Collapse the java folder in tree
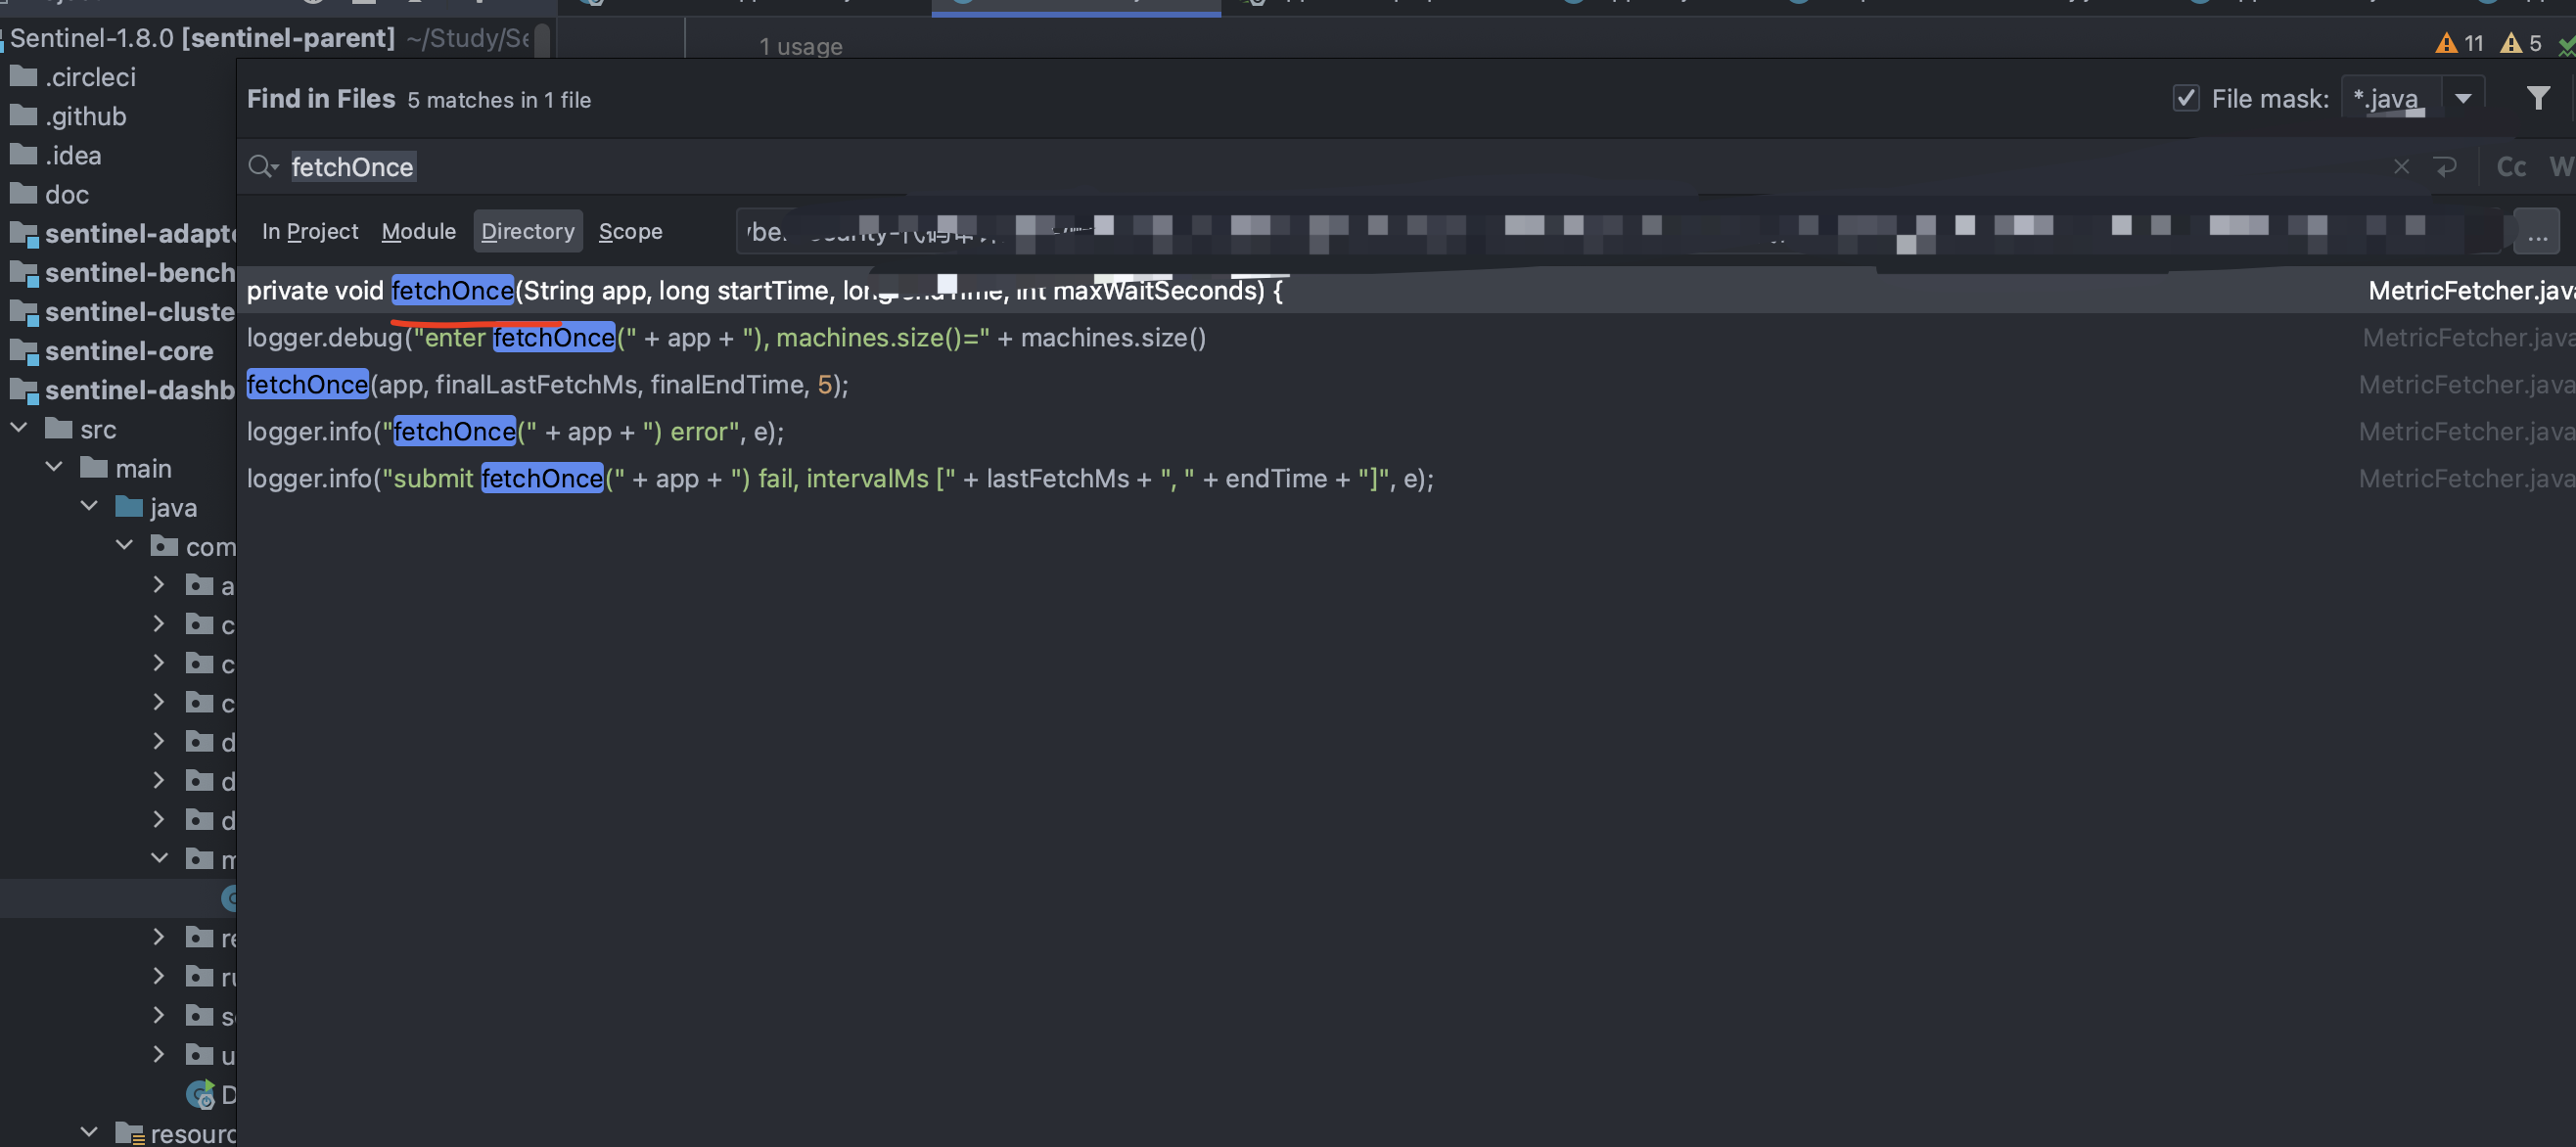 89,507
